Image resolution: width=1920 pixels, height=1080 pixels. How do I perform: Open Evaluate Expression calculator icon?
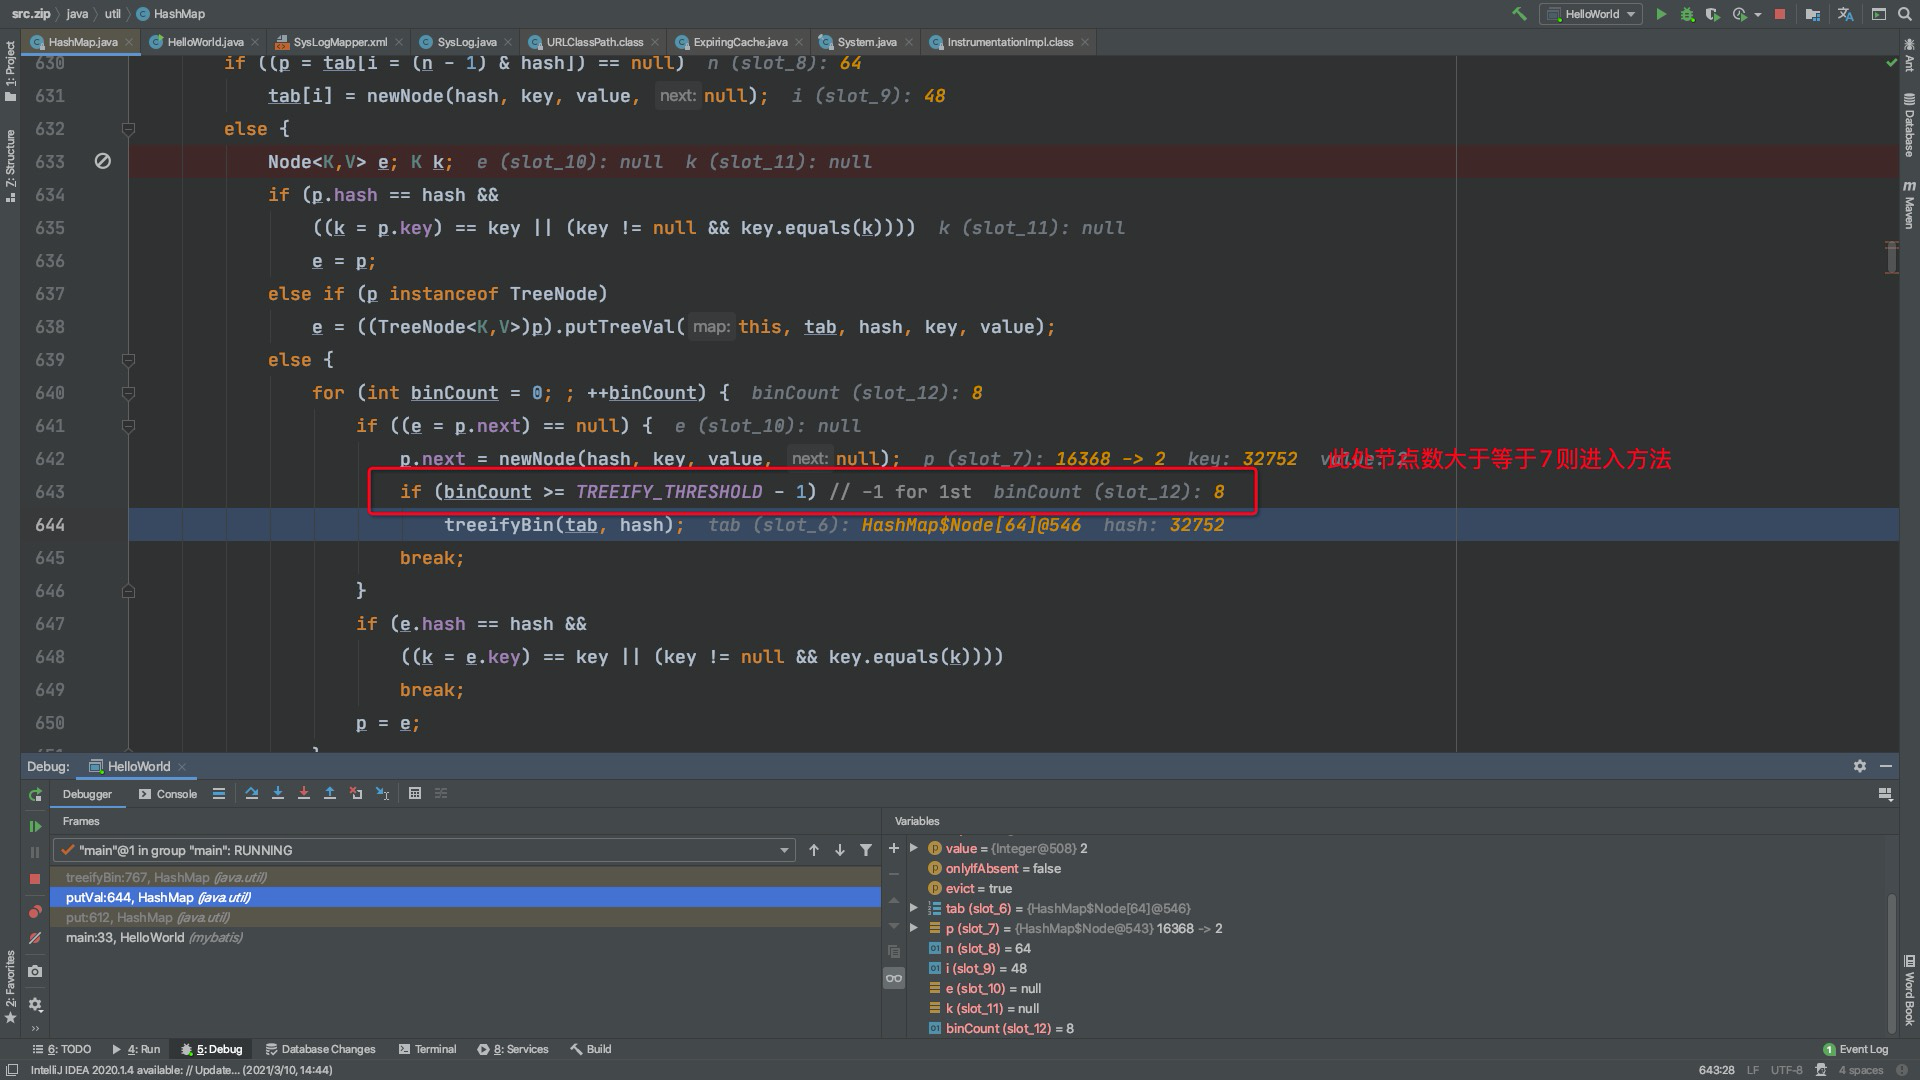click(x=415, y=793)
